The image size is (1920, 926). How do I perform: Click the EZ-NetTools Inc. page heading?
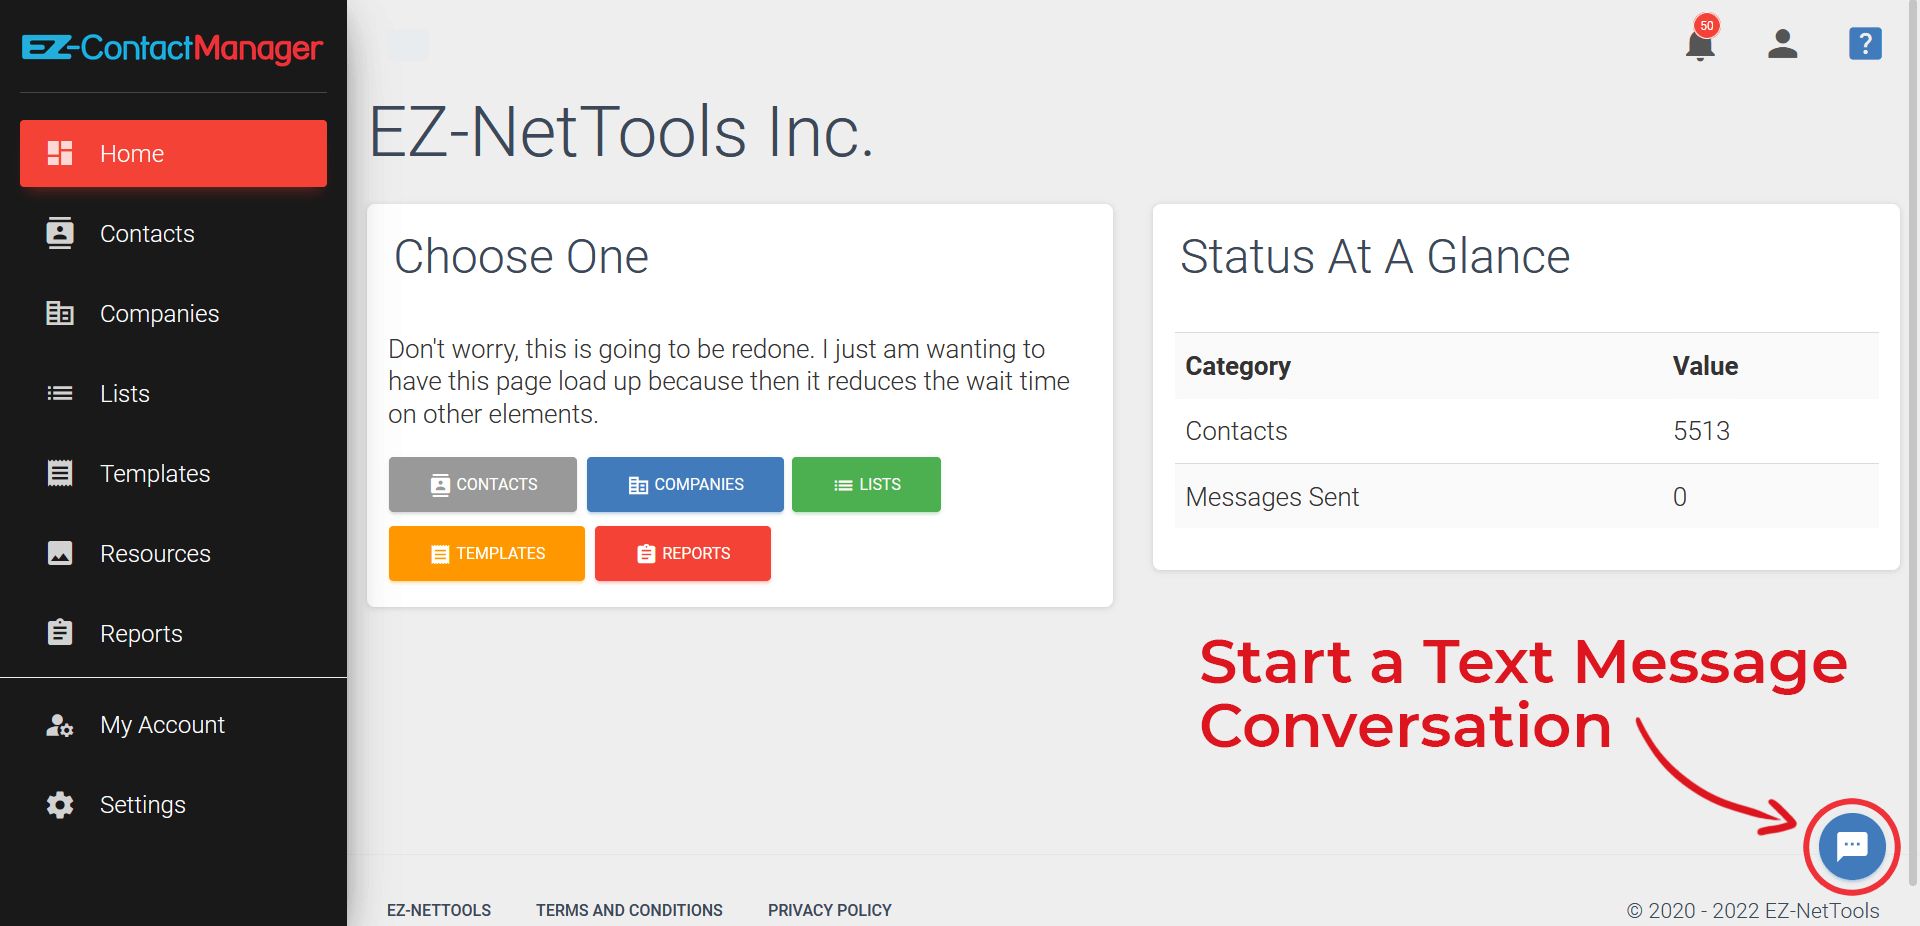pos(621,132)
